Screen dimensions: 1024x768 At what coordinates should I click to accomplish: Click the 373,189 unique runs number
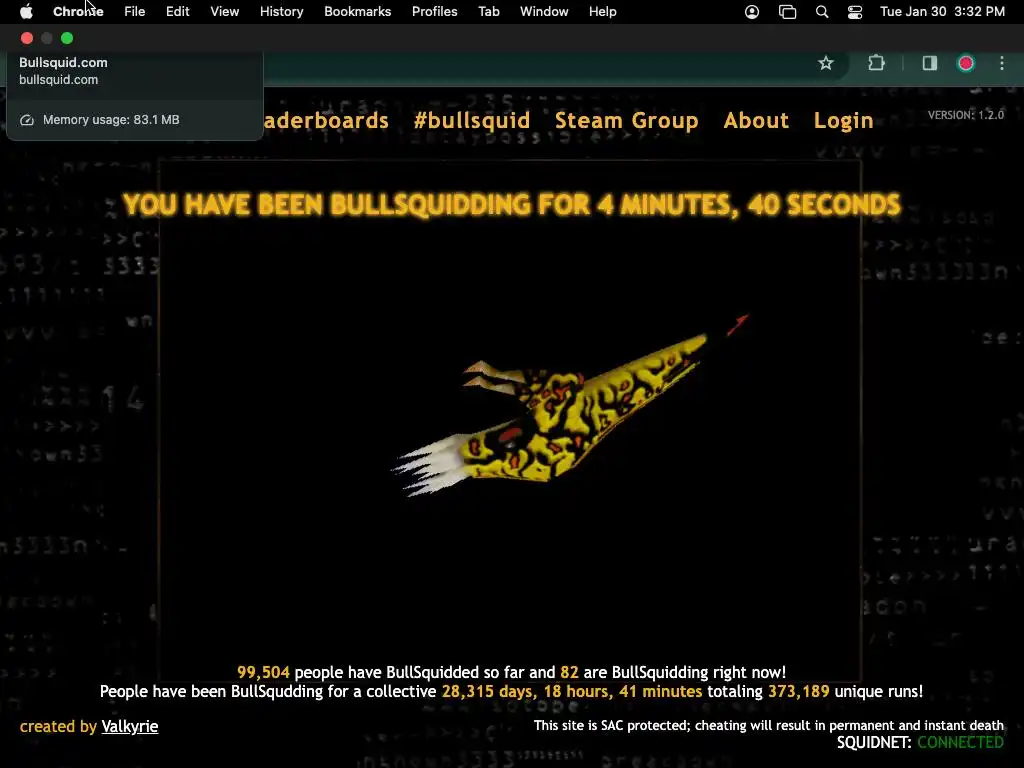tap(798, 691)
